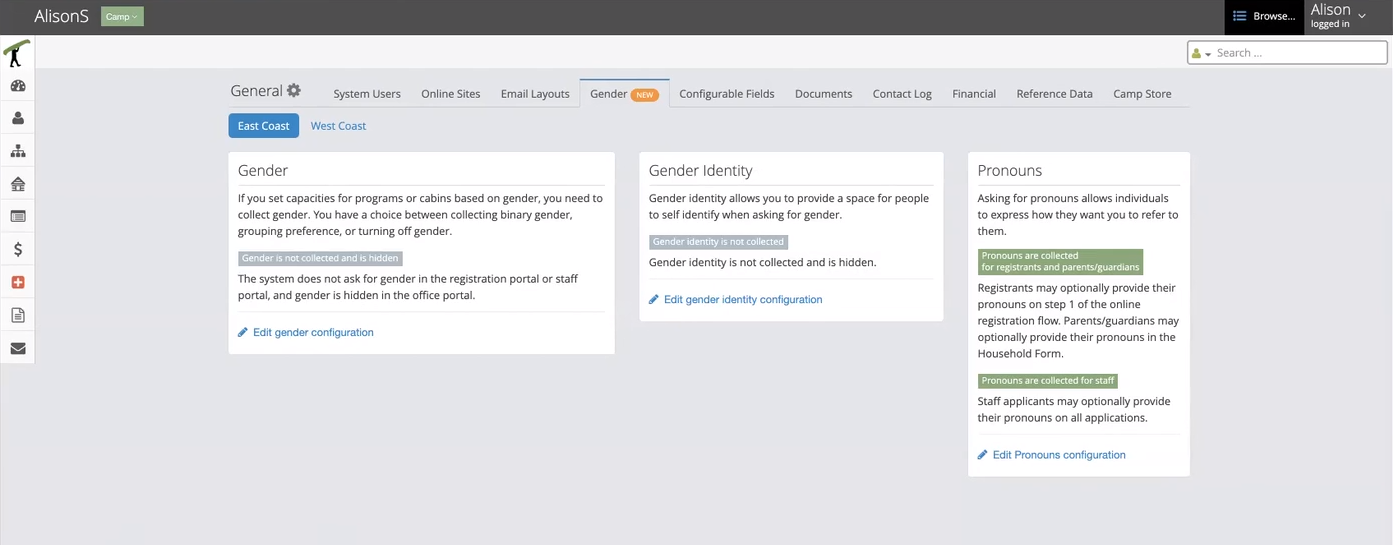Switch to the Financial tab
Screen dimensions: 1393x545
(974, 94)
